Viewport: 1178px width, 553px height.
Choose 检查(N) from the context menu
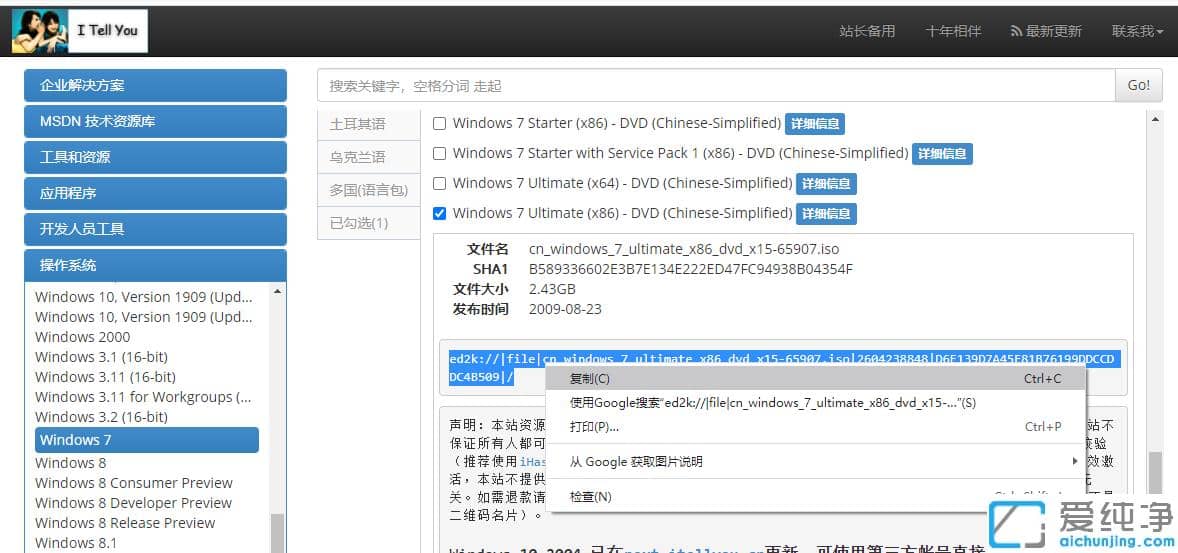816,497
